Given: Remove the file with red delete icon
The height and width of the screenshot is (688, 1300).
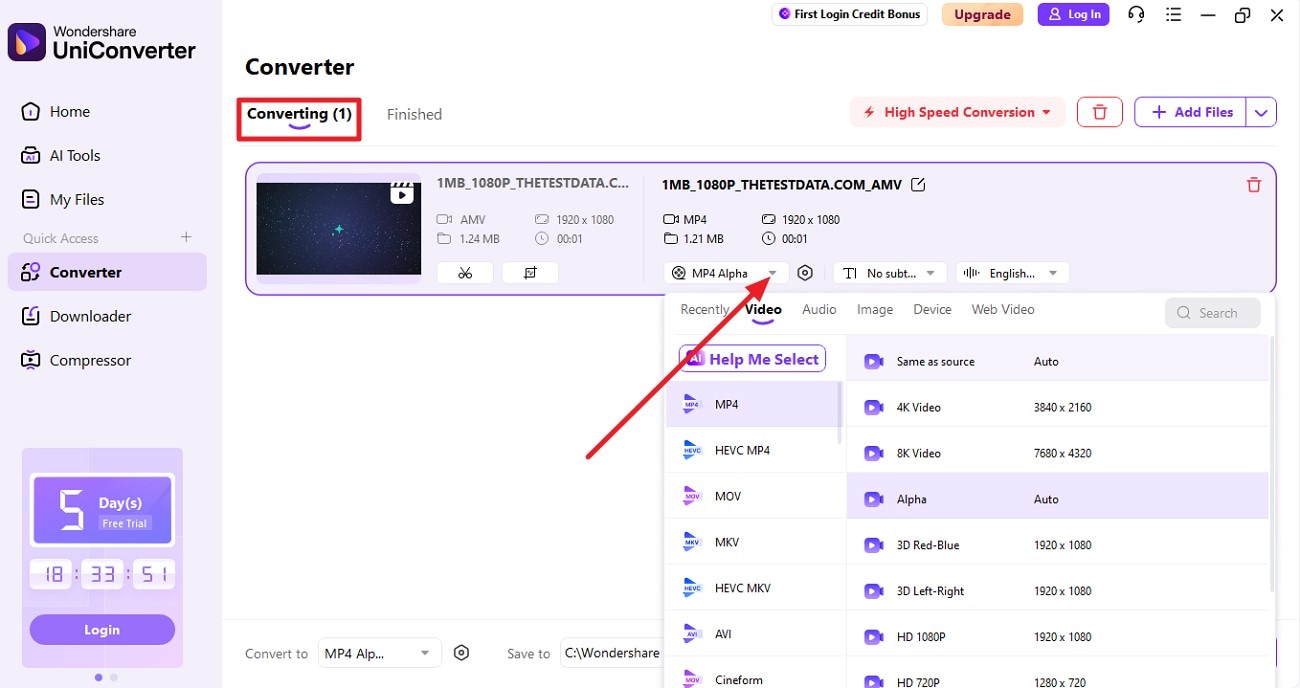Looking at the screenshot, I should [x=1254, y=185].
